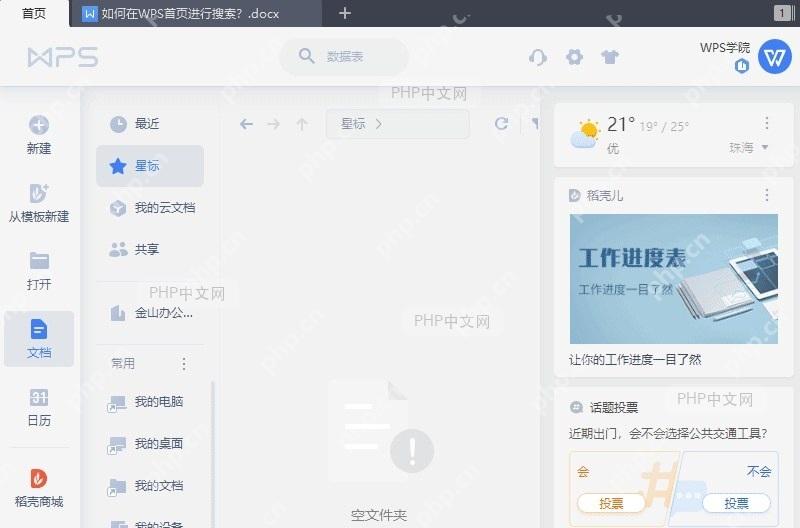Click the 空文件夹 empty folder label
This screenshot has height=528, width=800.
point(379,515)
